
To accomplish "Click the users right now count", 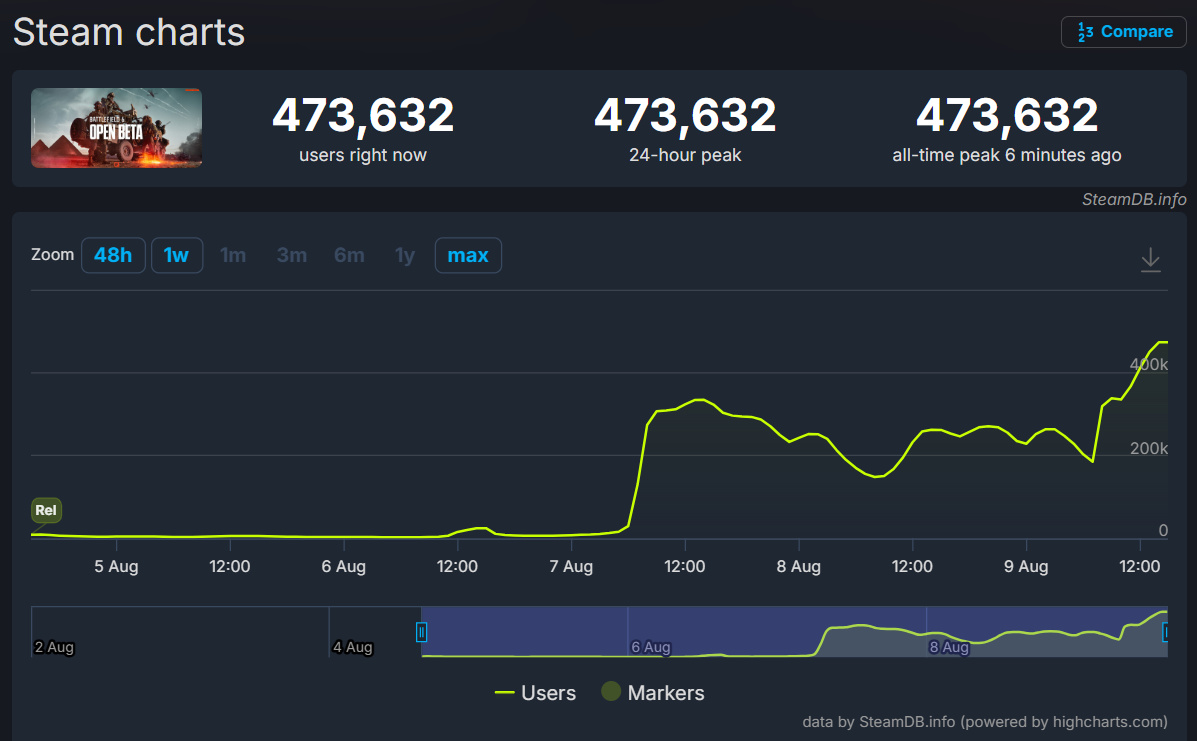I will point(363,114).
